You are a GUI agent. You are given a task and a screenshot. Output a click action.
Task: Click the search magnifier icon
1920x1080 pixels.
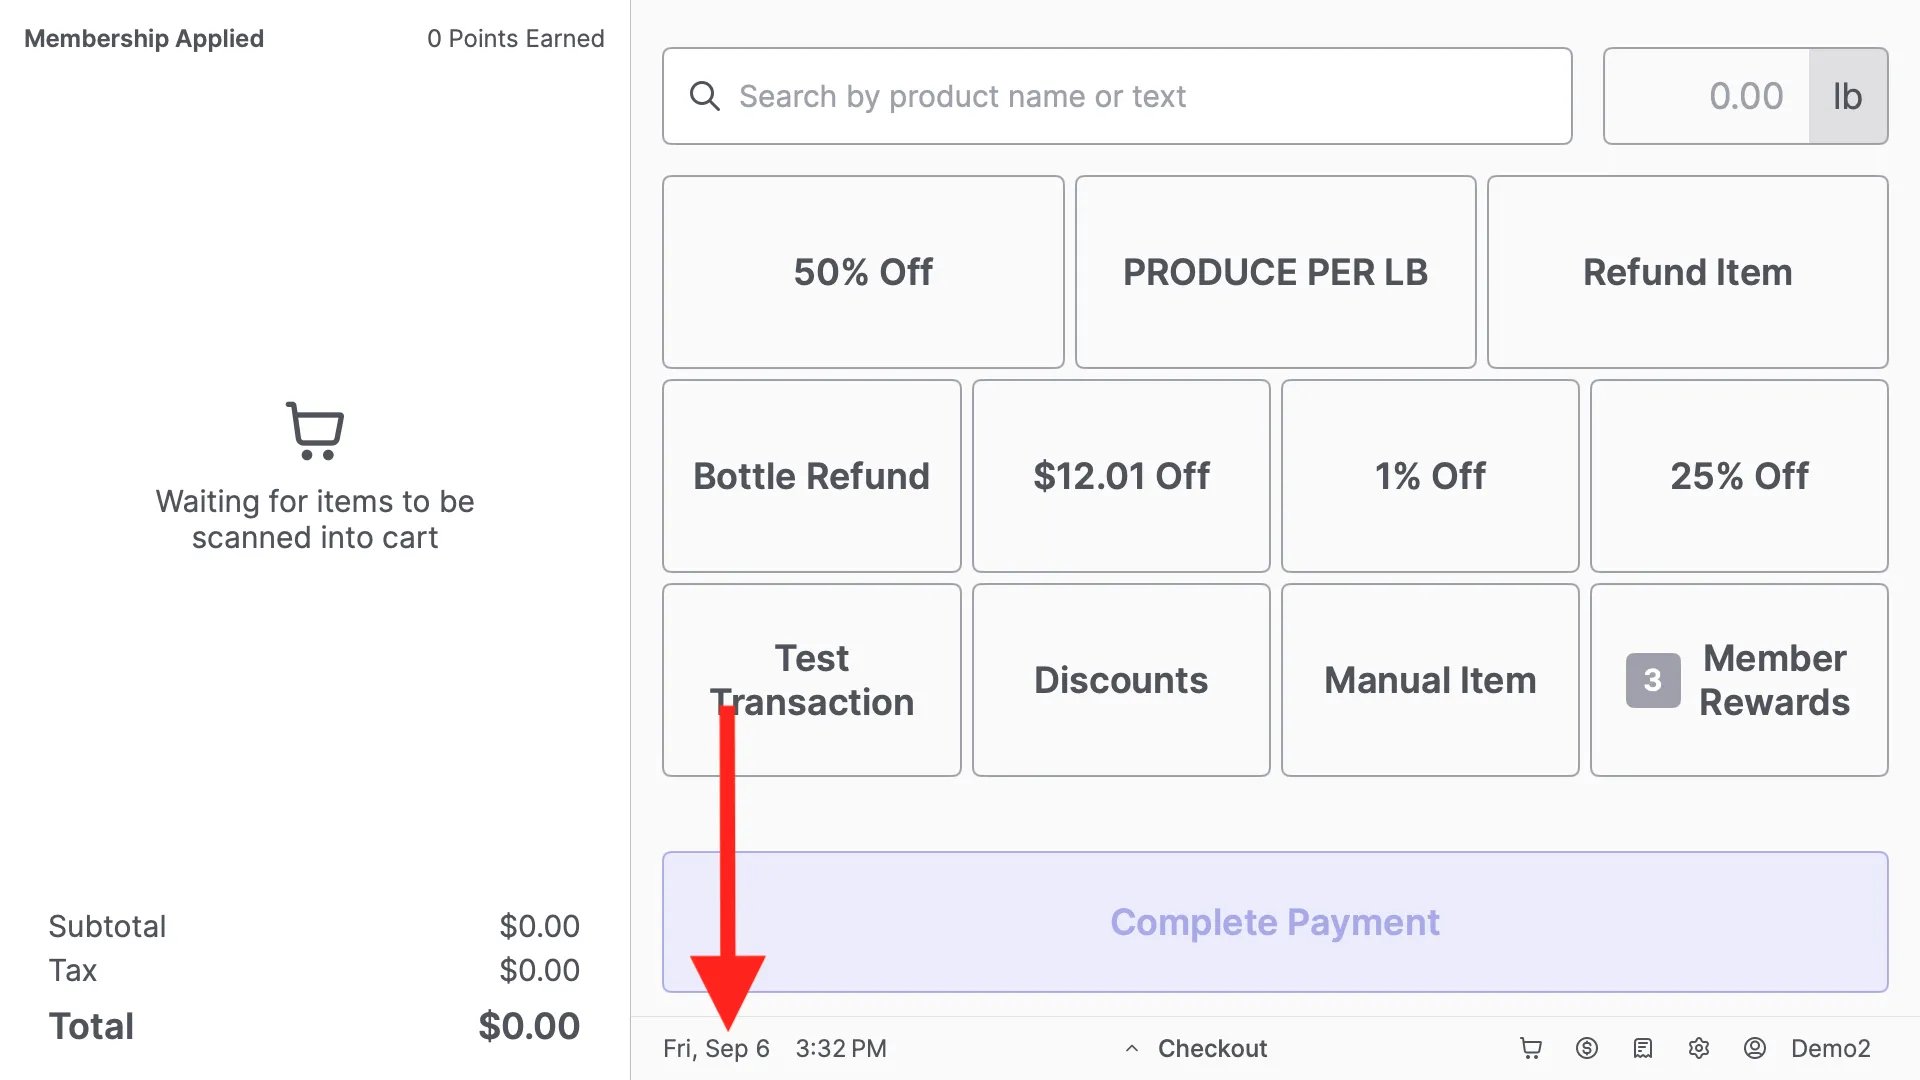click(x=705, y=96)
